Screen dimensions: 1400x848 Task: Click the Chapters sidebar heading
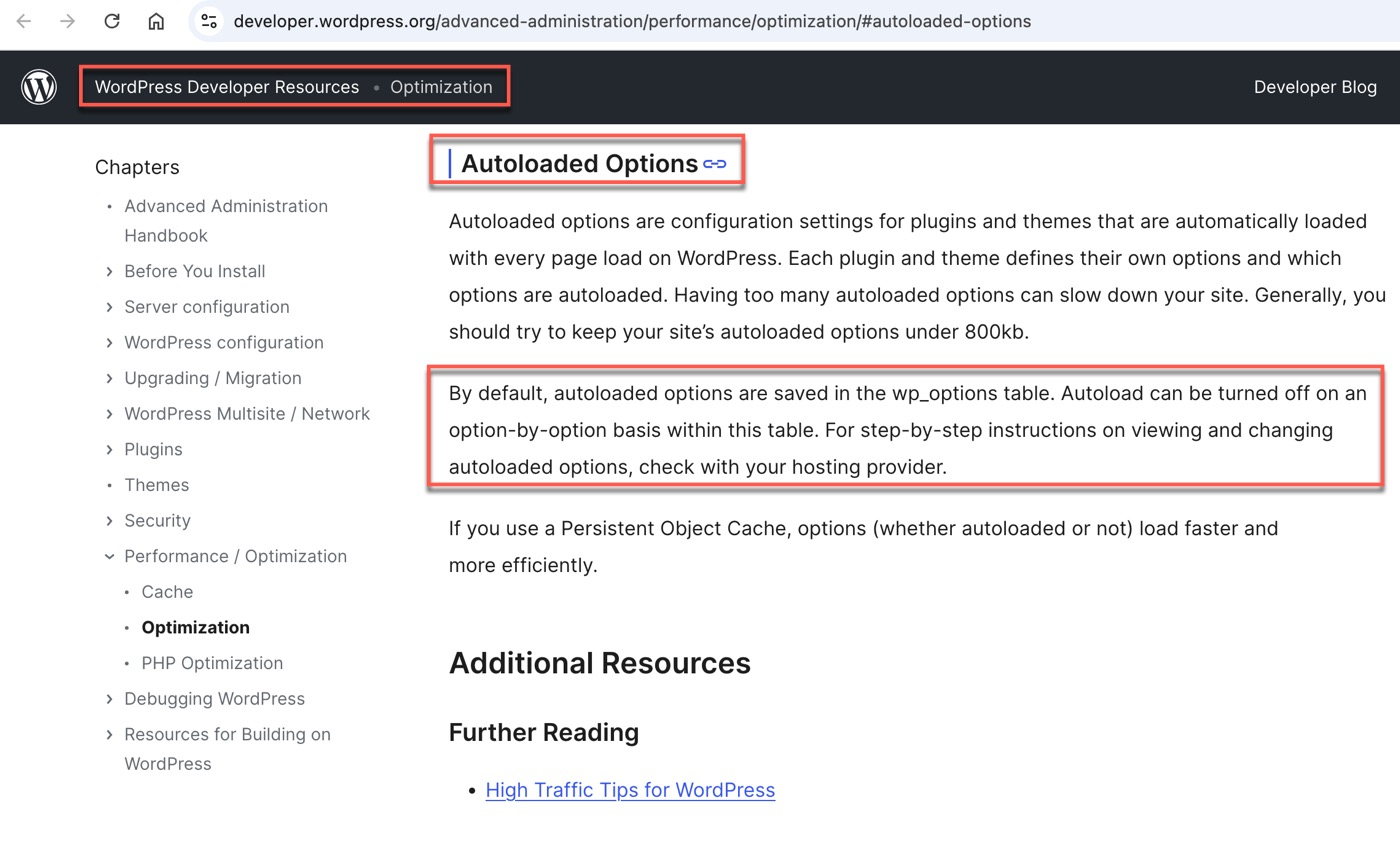pyautogui.click(x=137, y=167)
